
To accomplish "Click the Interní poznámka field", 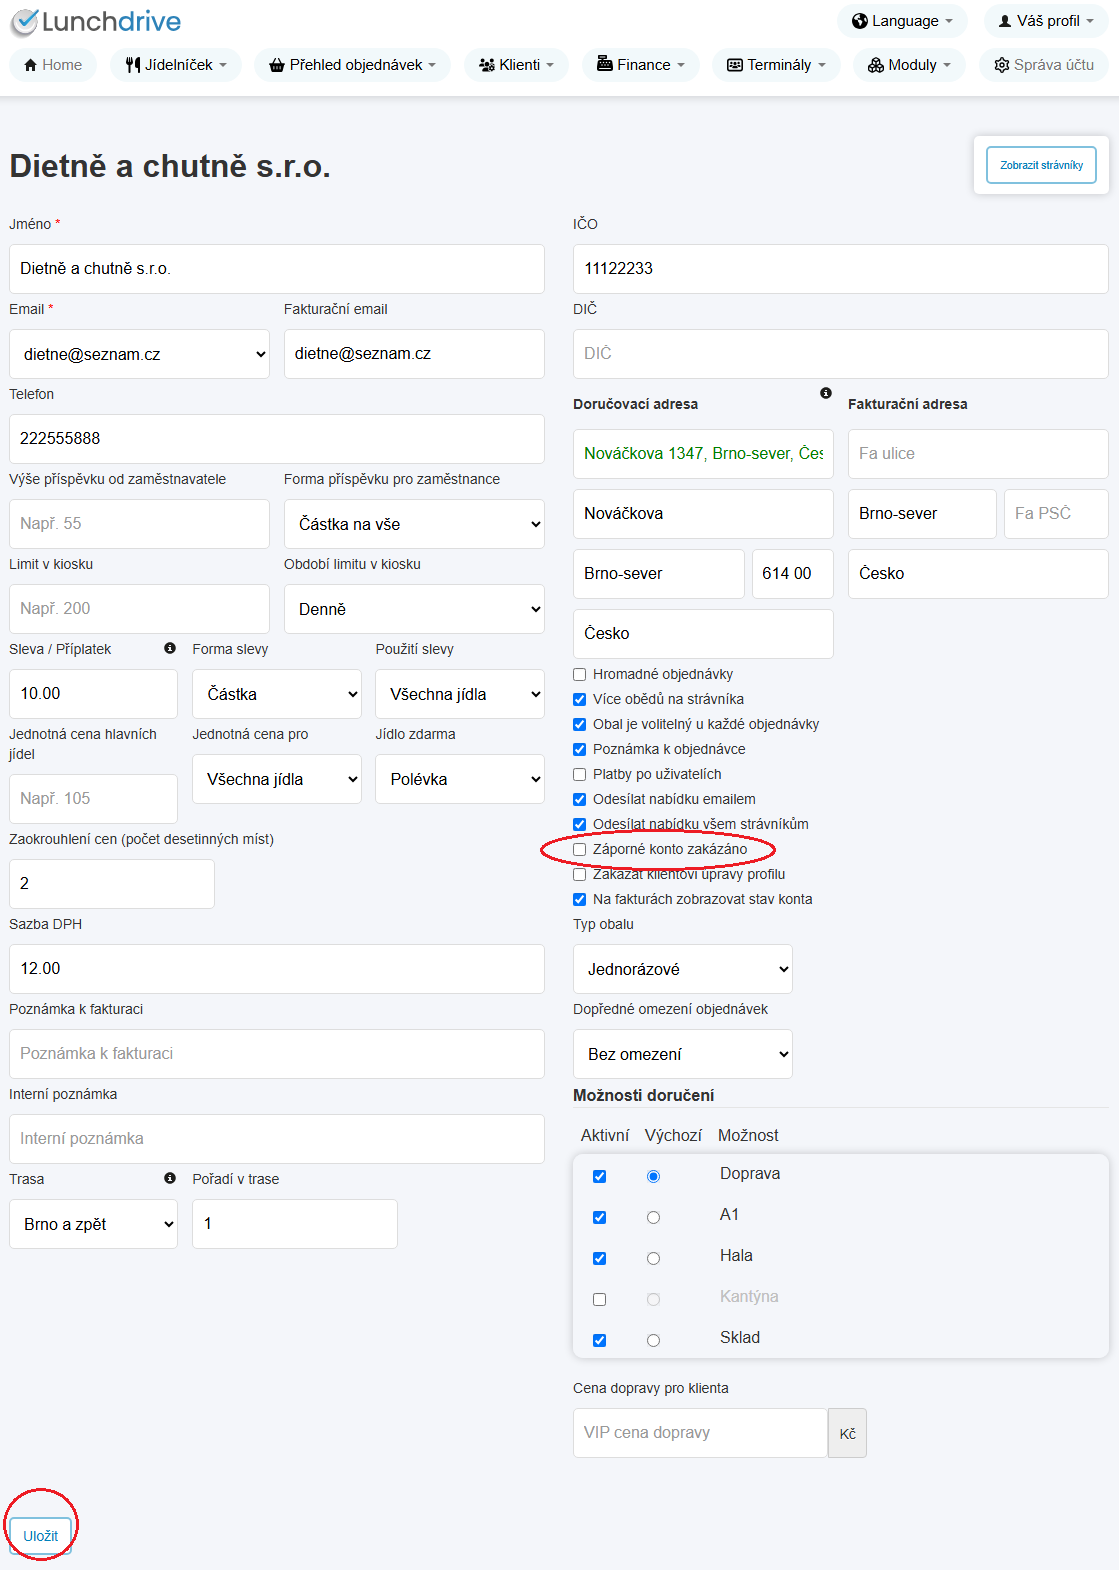I will 277,1139.
